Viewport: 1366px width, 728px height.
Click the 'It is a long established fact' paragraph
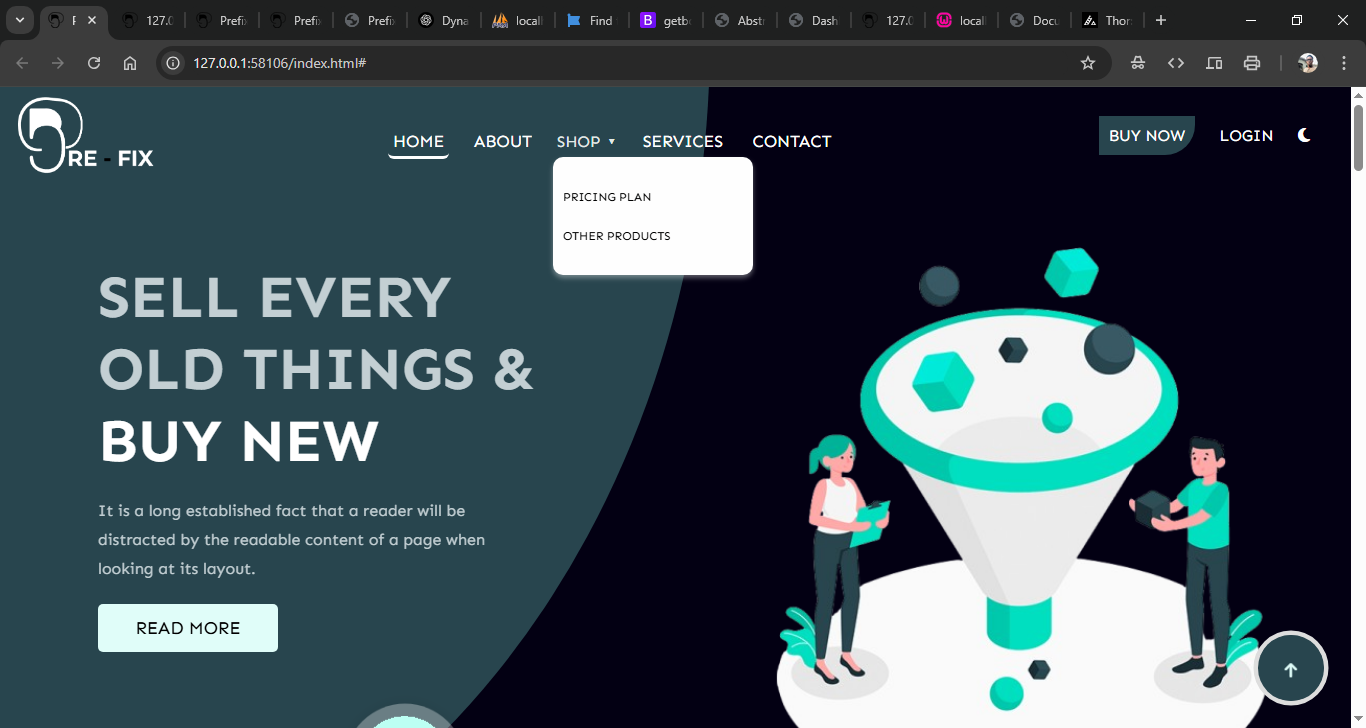tap(292, 540)
